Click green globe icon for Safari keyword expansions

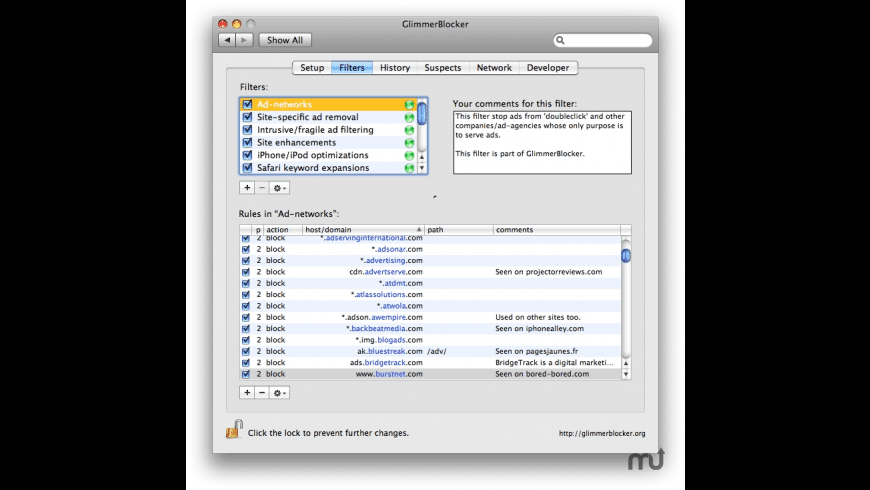409,168
